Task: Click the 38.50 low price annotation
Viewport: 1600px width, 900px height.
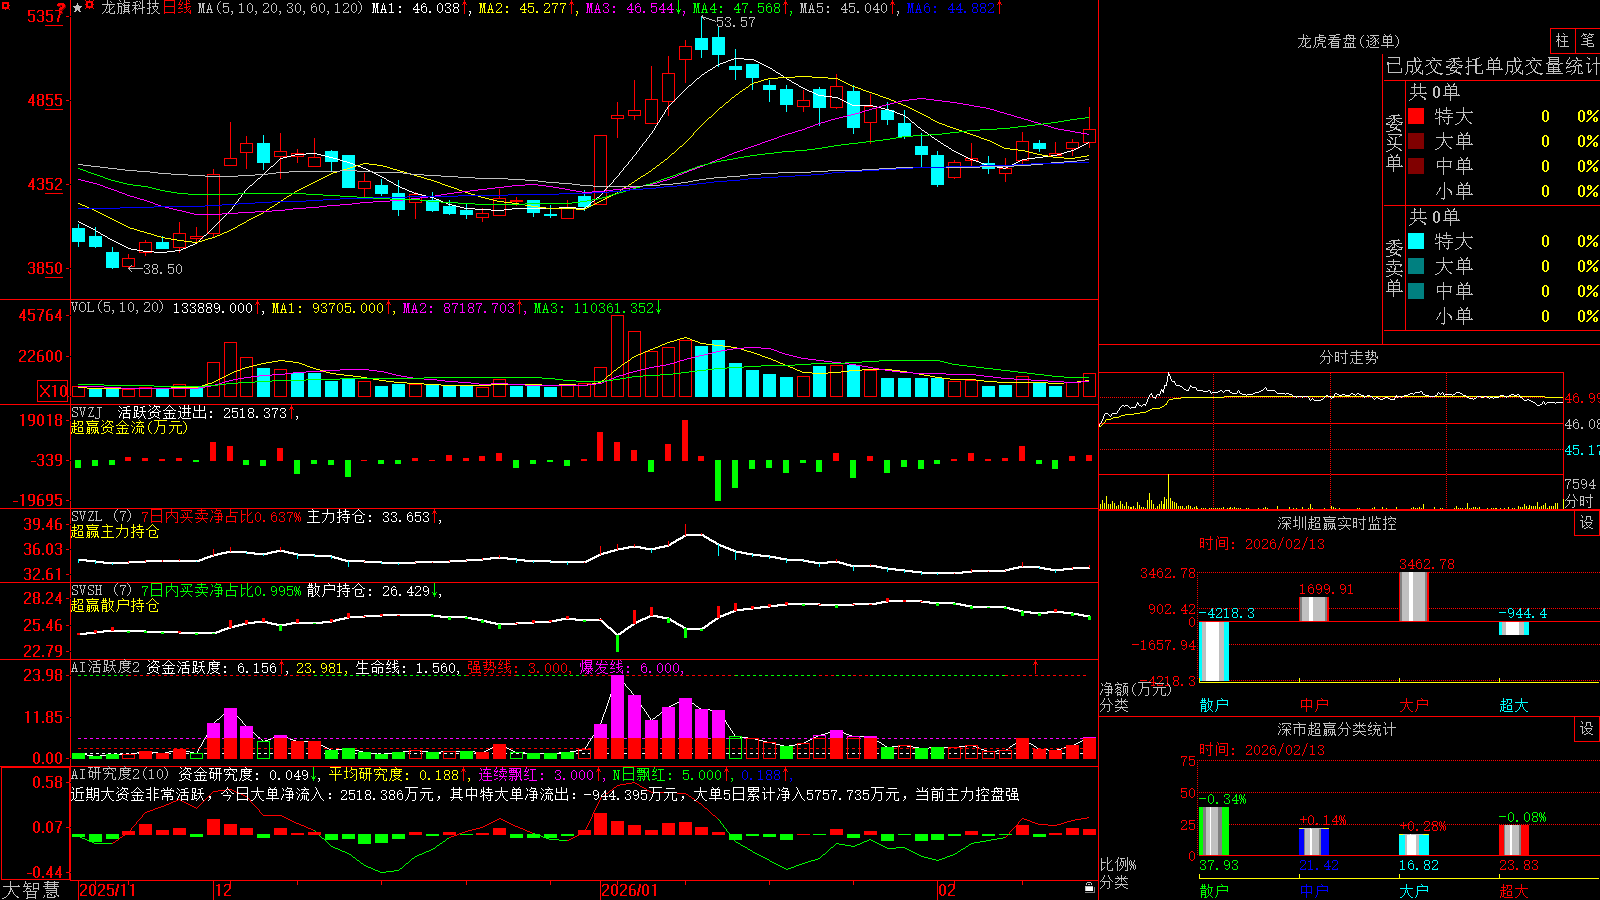Action: coord(163,269)
